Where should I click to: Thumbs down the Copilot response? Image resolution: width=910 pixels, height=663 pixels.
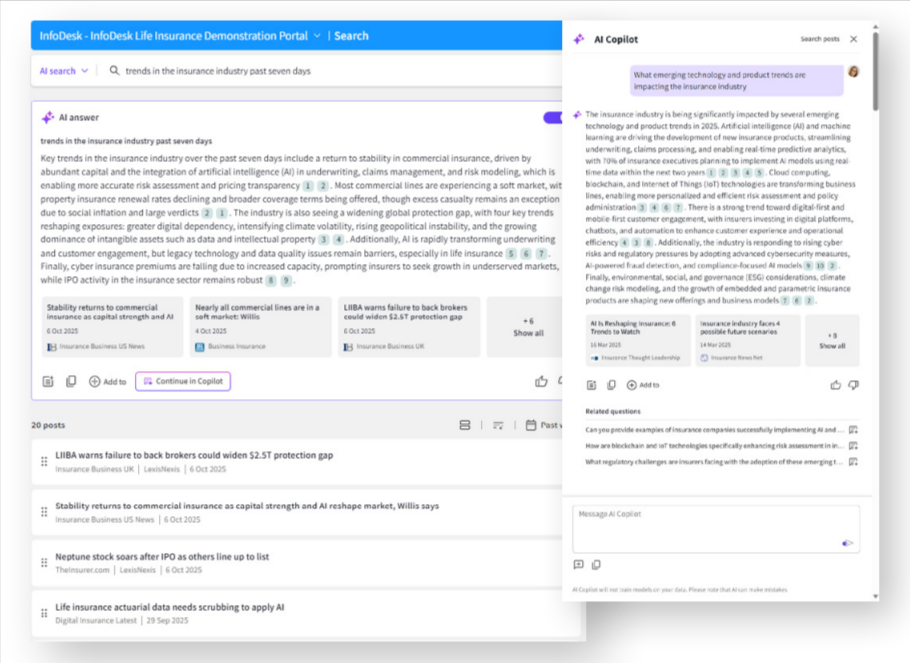pyautogui.click(x=854, y=383)
